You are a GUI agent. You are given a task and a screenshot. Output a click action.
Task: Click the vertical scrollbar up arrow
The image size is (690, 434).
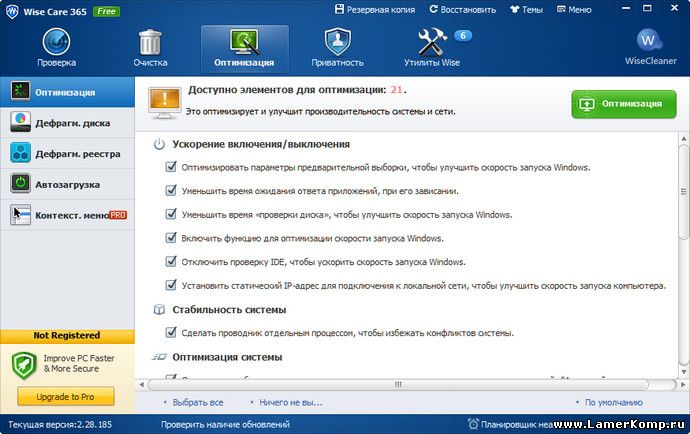pyautogui.click(x=683, y=138)
